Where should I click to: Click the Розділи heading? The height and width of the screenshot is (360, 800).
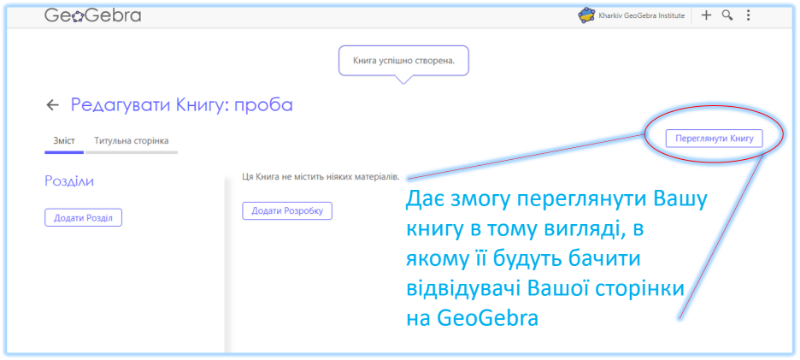[x=69, y=181]
